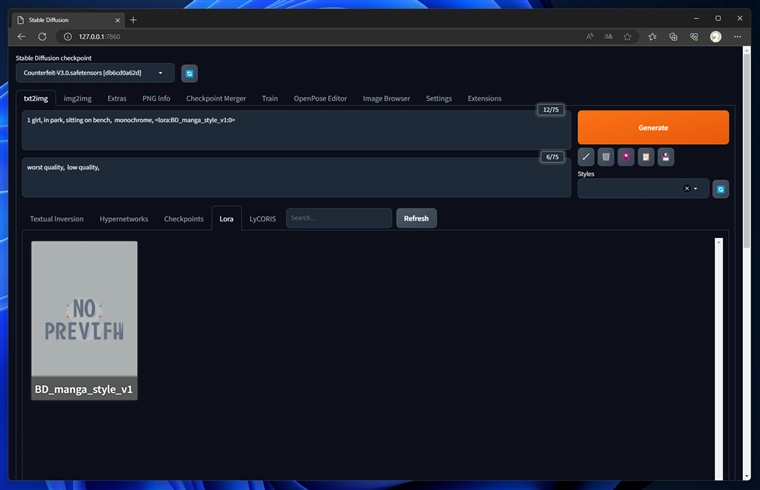760x490 pixels.
Task: Open the Image Browser tab
Action: (x=386, y=98)
